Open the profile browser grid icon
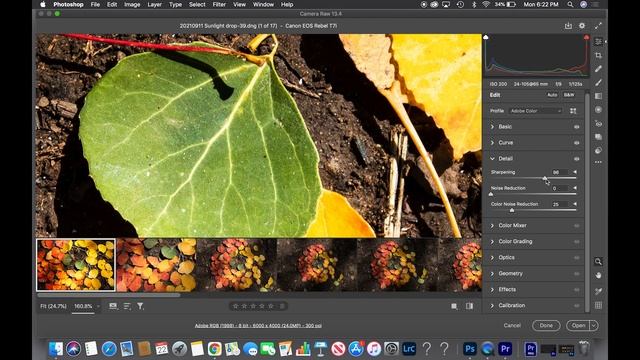Image resolution: width=640 pixels, height=360 pixels. 573,111
